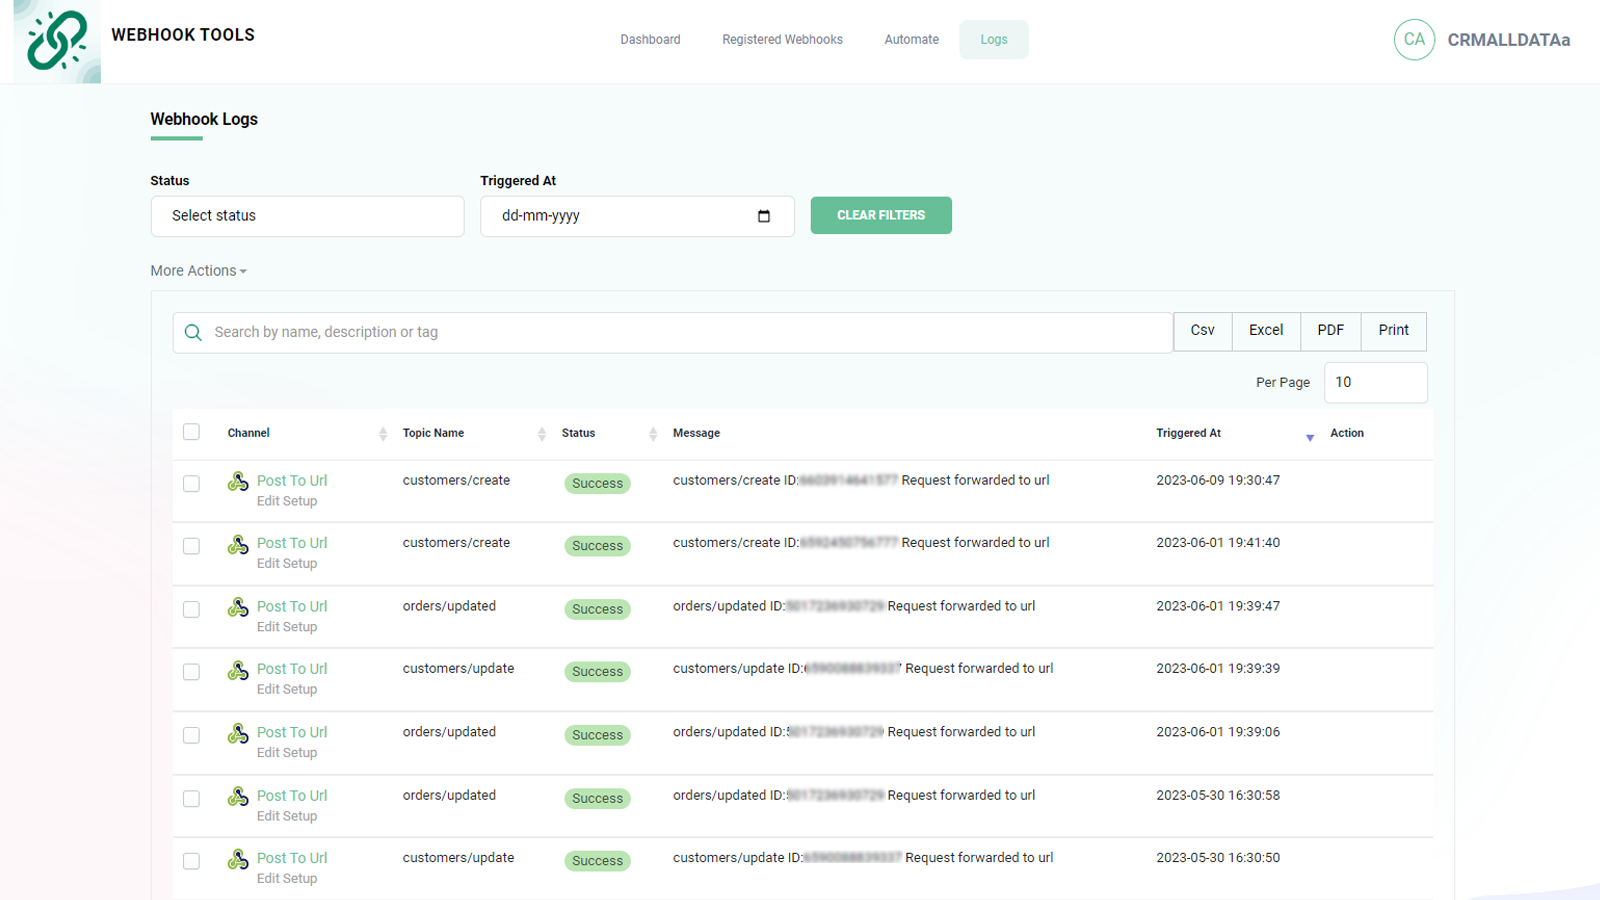This screenshot has width=1600, height=900.
Task: Check the row triggered at 2023-06-09 19:30:47
Action: click(x=192, y=484)
